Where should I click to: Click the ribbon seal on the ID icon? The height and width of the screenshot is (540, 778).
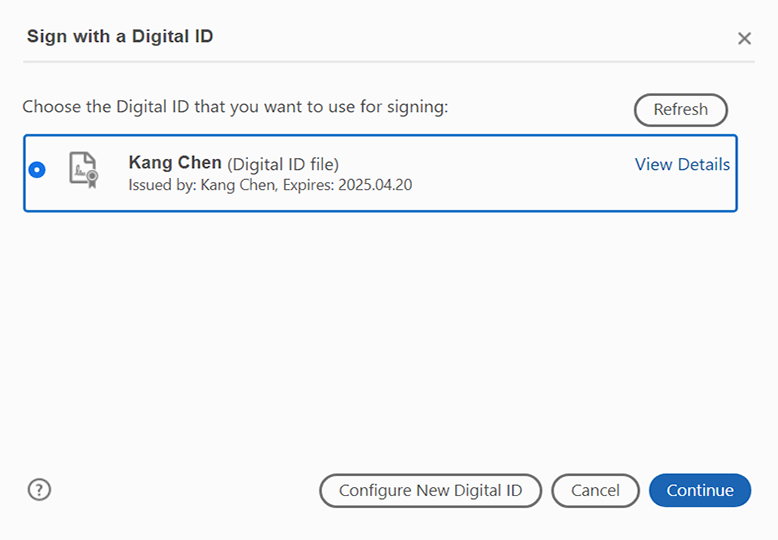(92, 179)
